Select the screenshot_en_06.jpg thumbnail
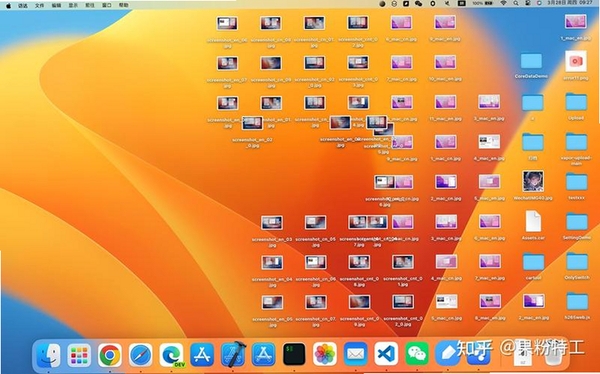Viewport: 600px width, 374px height. [227, 23]
